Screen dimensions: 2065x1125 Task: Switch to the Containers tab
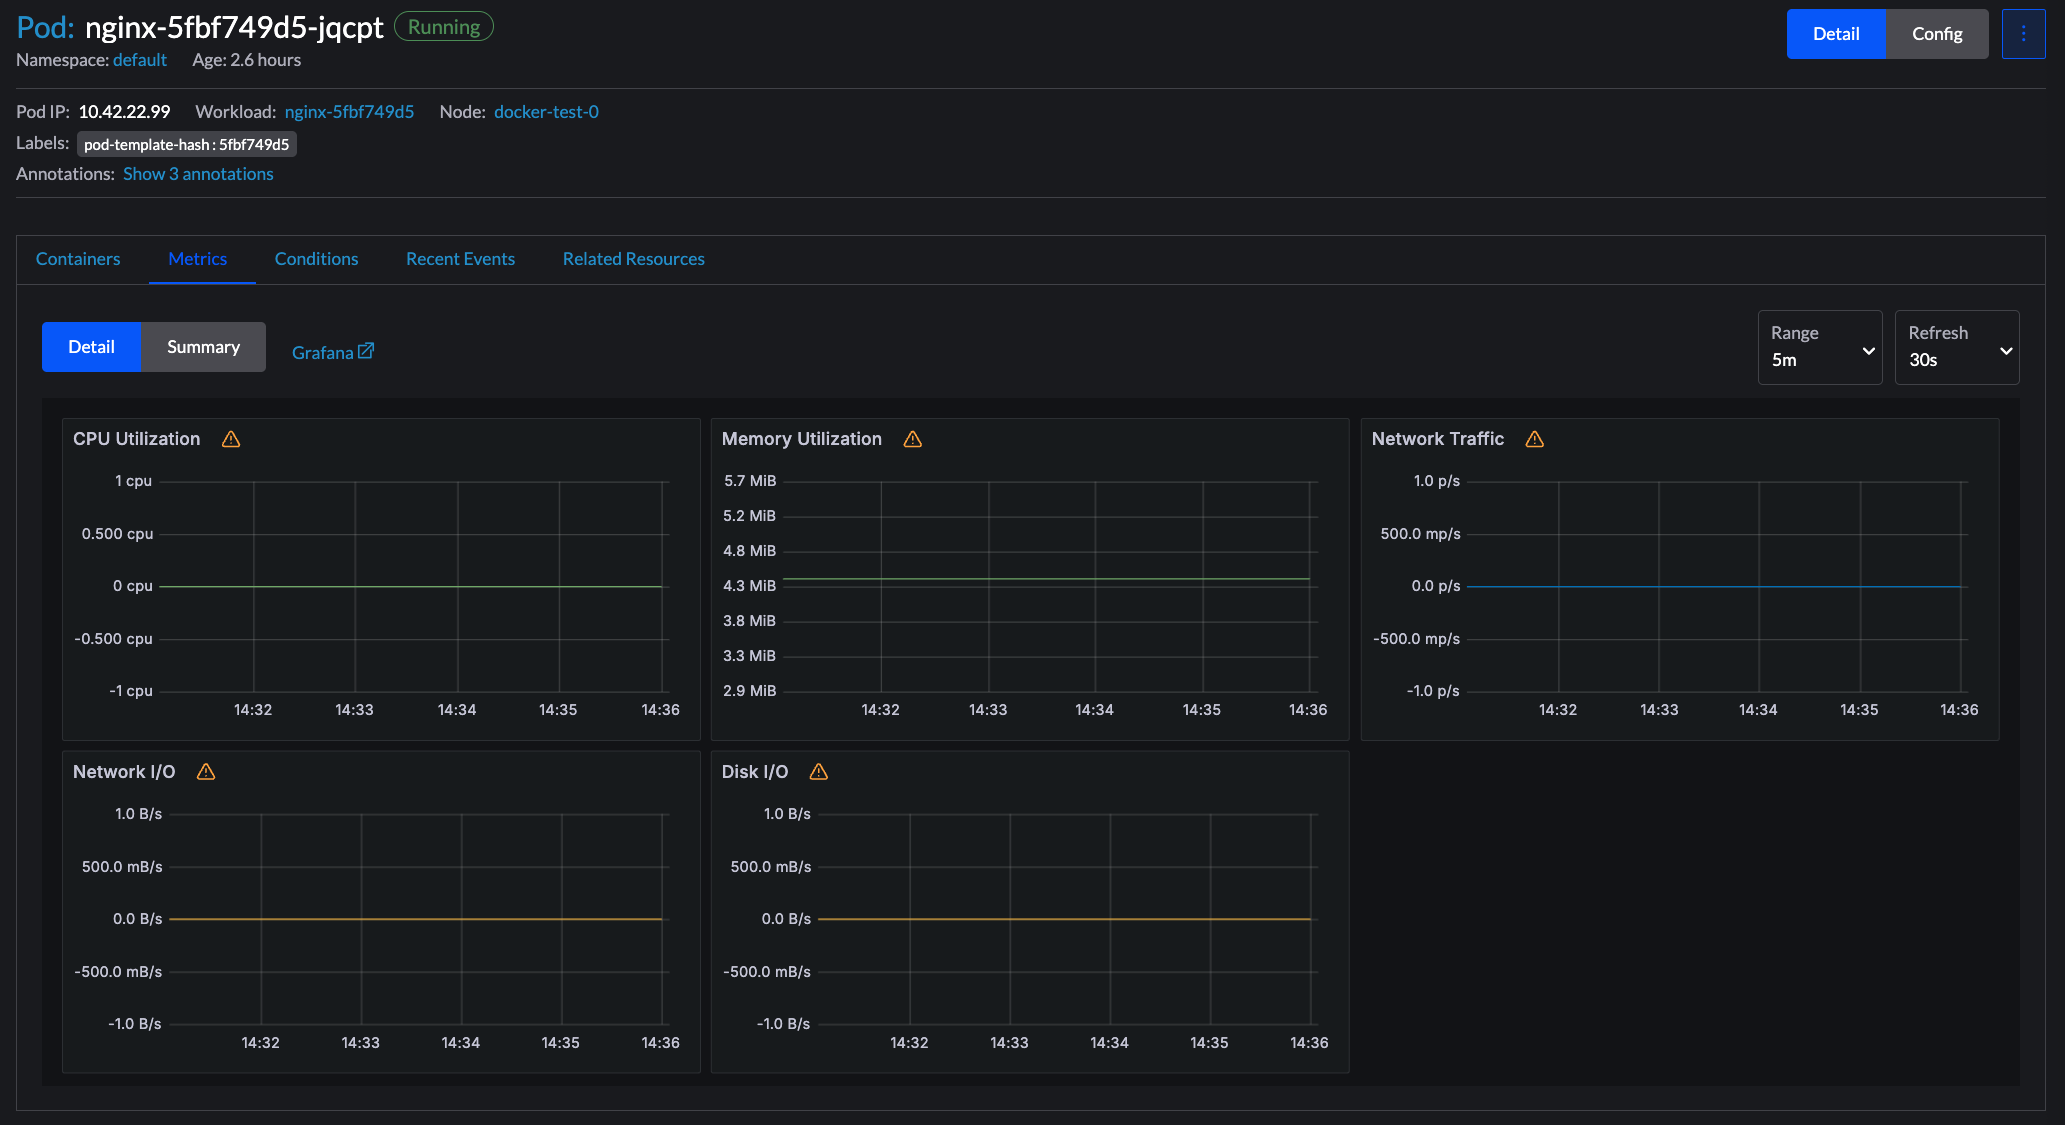point(78,259)
